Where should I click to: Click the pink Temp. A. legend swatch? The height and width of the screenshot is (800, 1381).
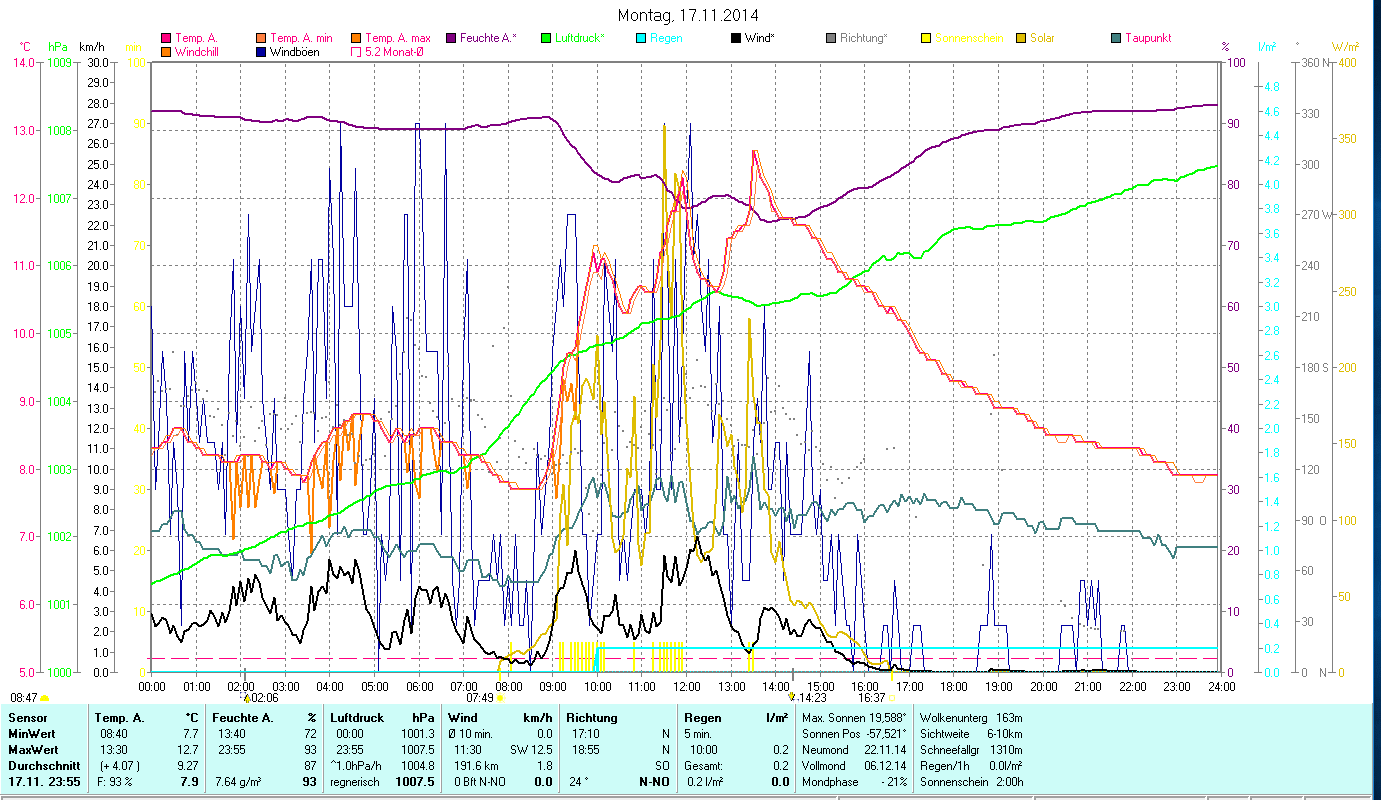tap(166, 38)
